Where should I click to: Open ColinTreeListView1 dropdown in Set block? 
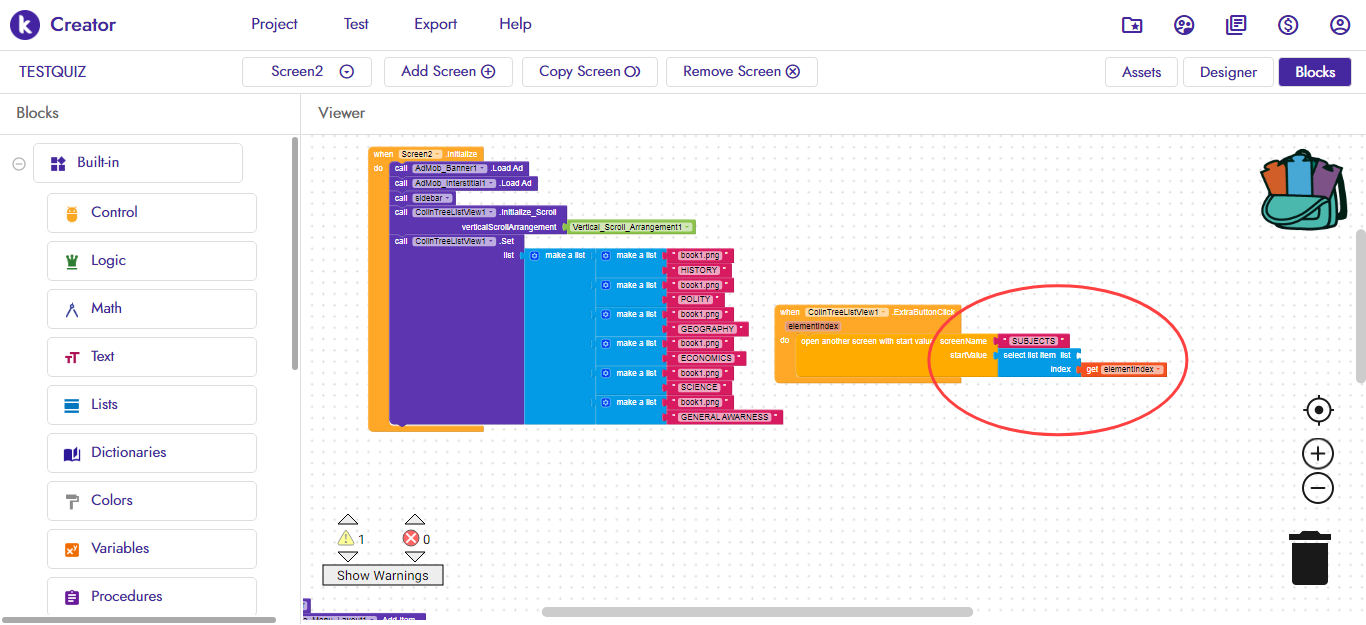tap(455, 242)
